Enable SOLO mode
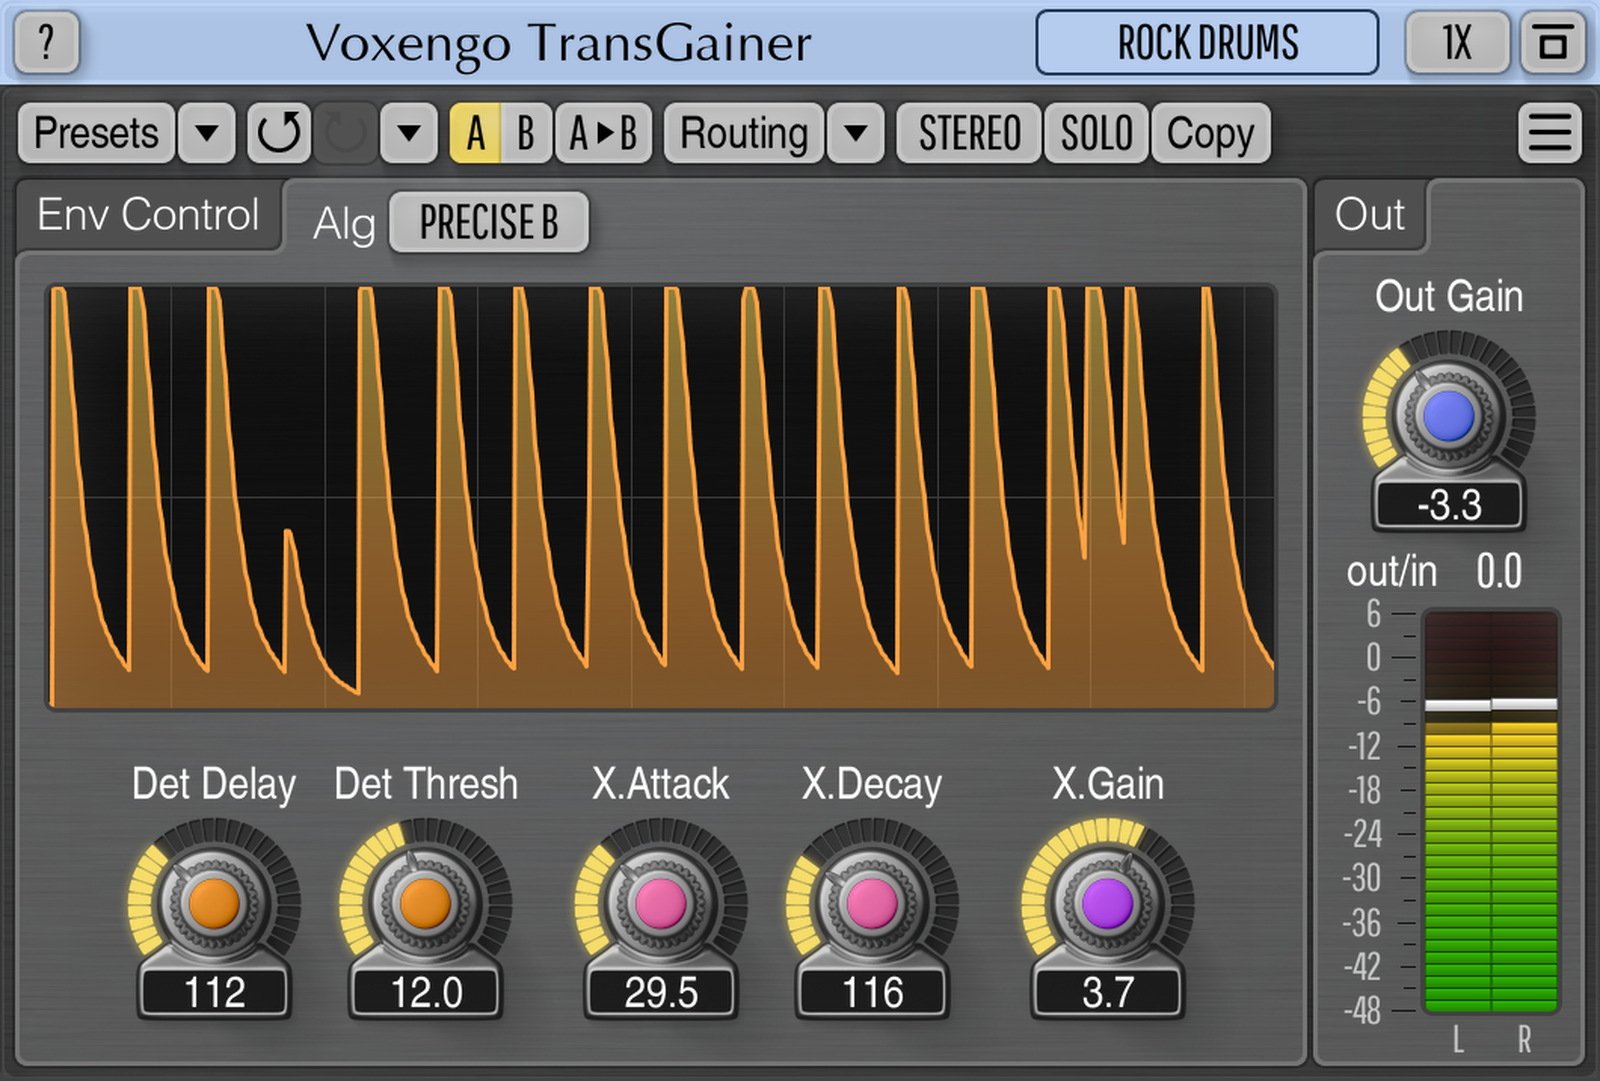Image resolution: width=1600 pixels, height=1081 pixels. pyautogui.click(x=1097, y=132)
